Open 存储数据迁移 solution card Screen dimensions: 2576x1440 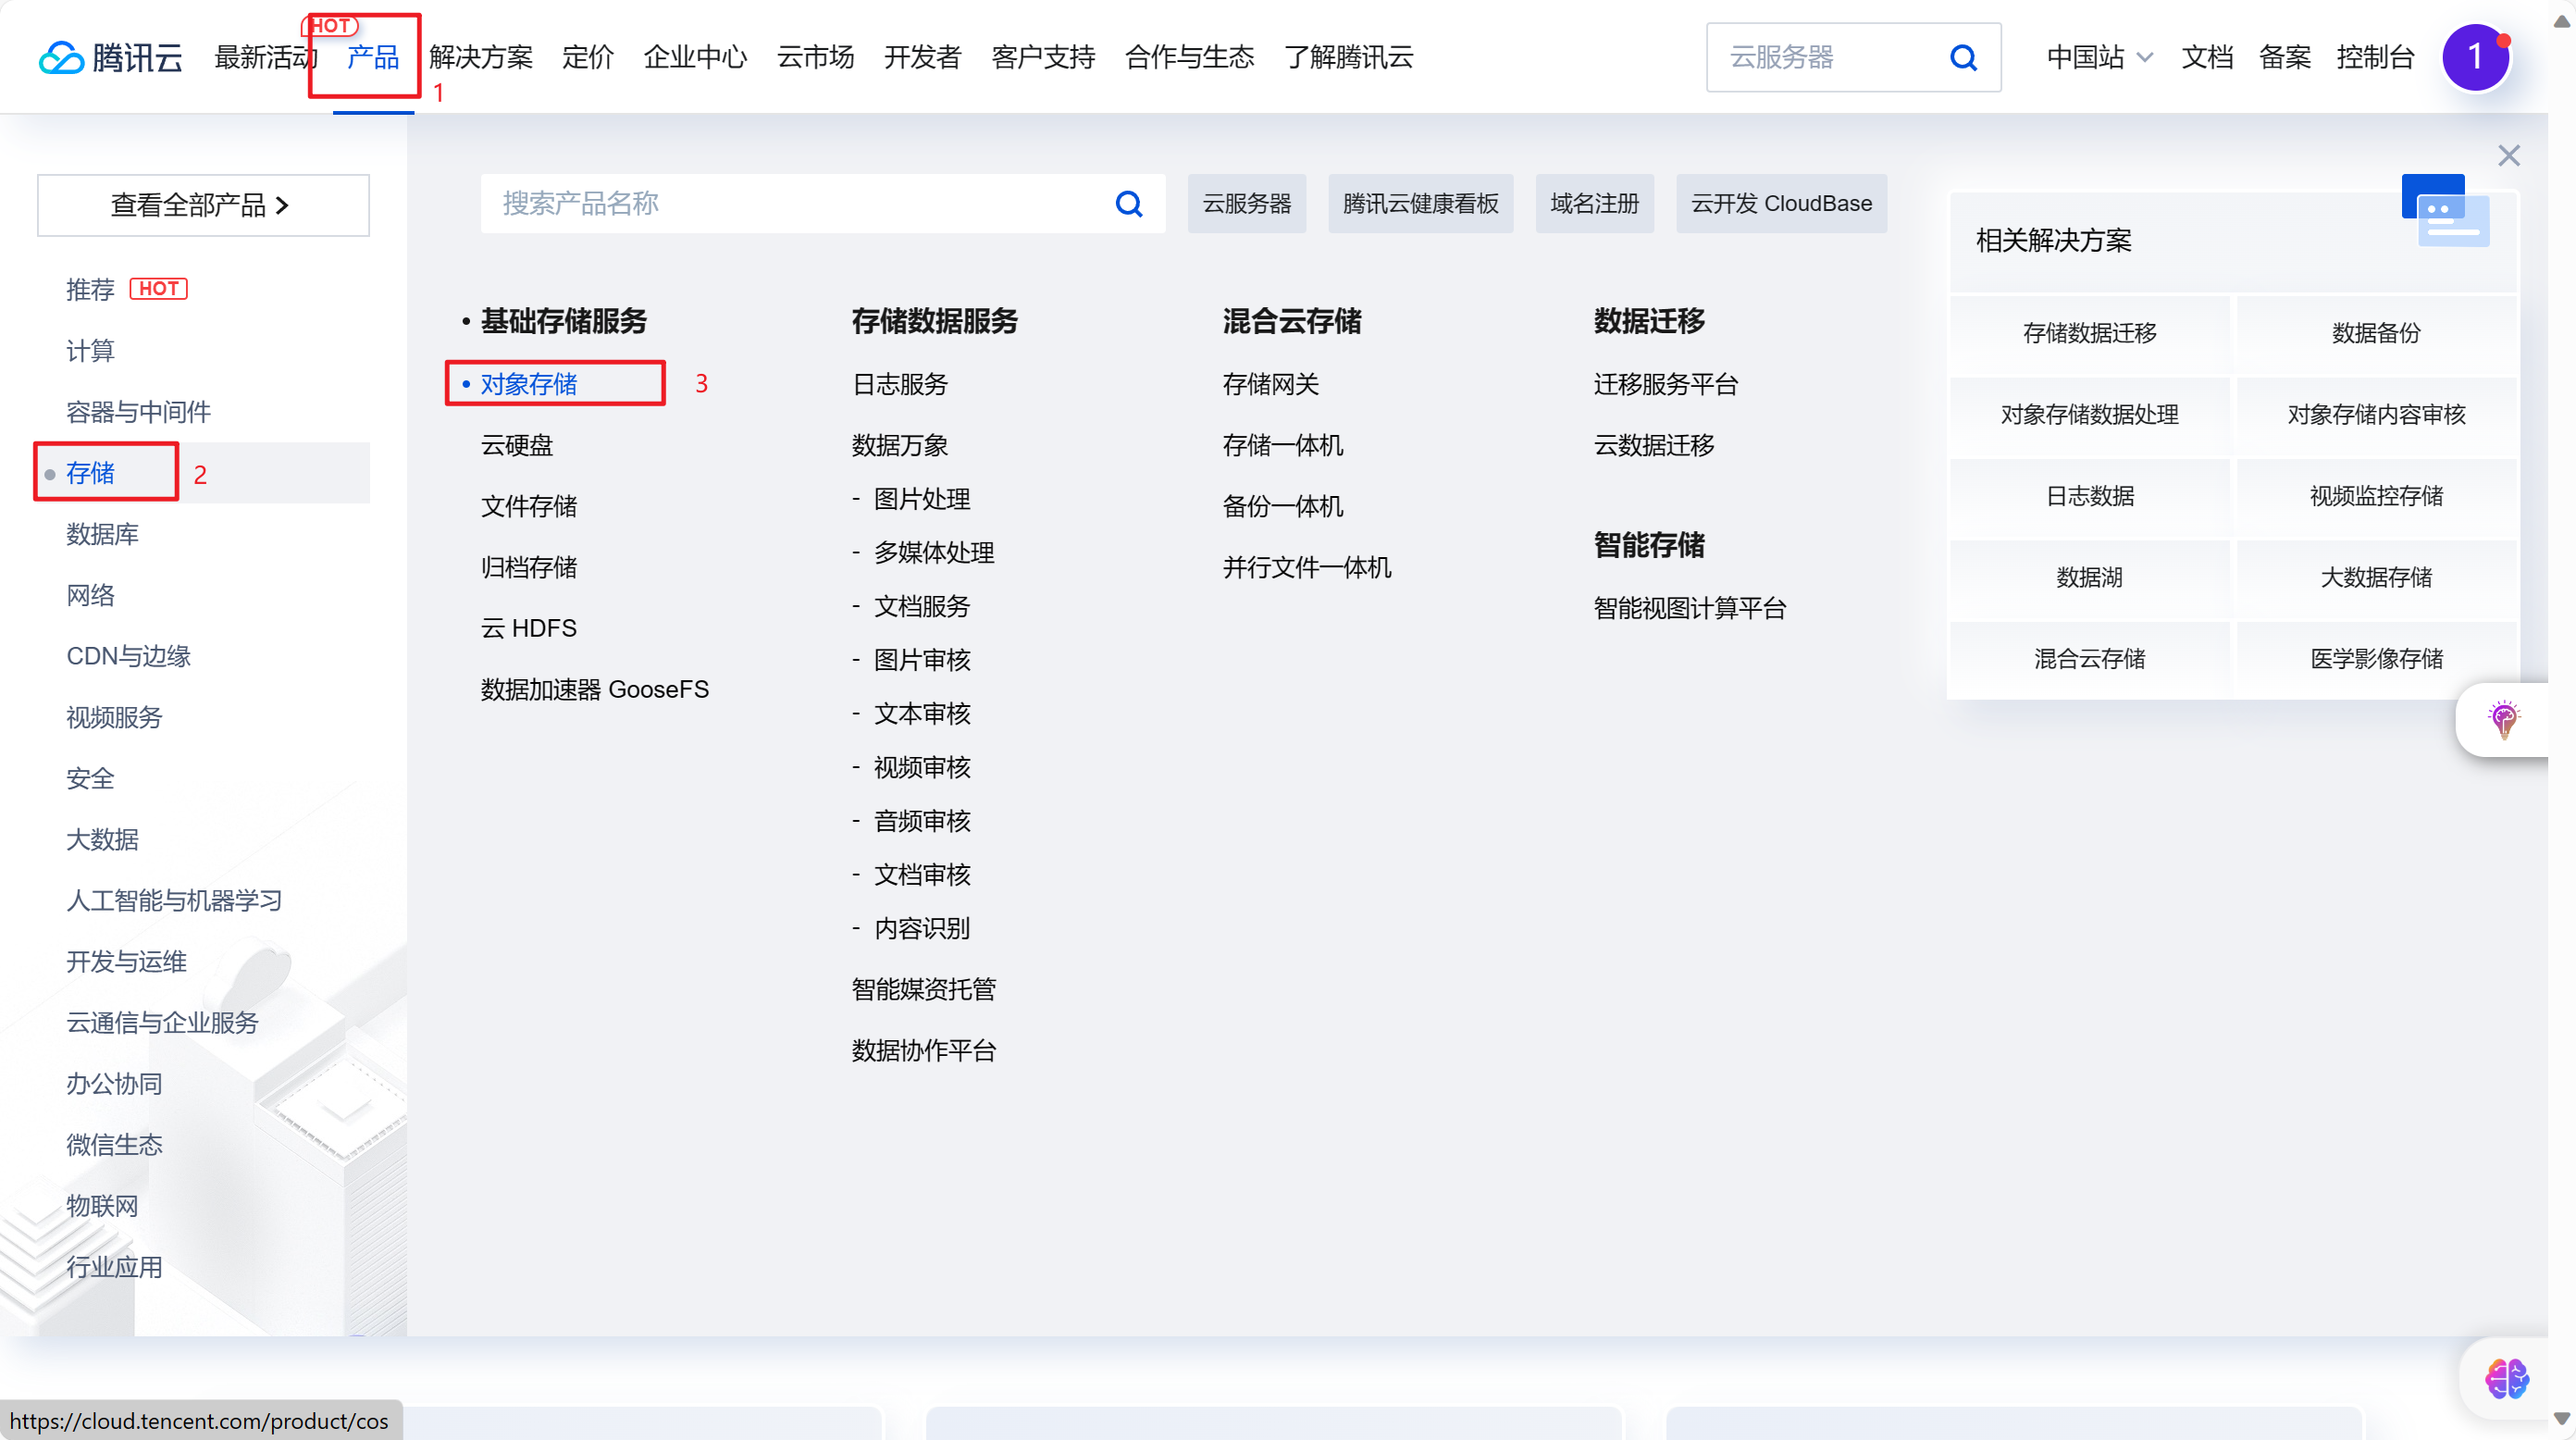(2089, 333)
